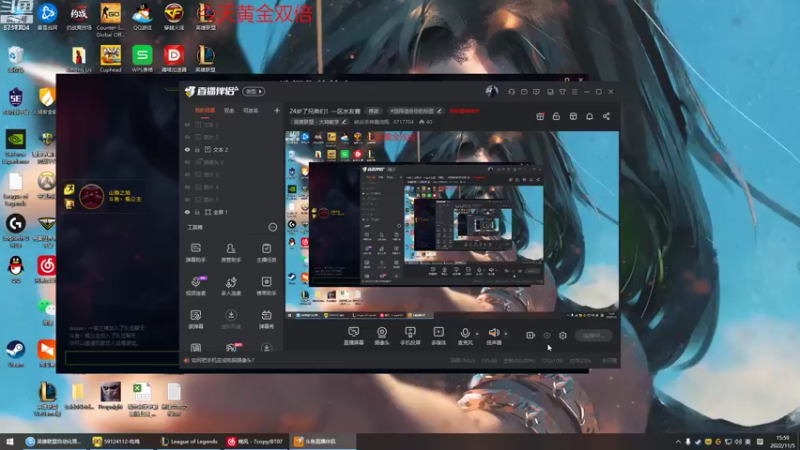Open the 弹幕助手 tool in the toolbox
Screen dimensions: 800x450
coord(195,253)
